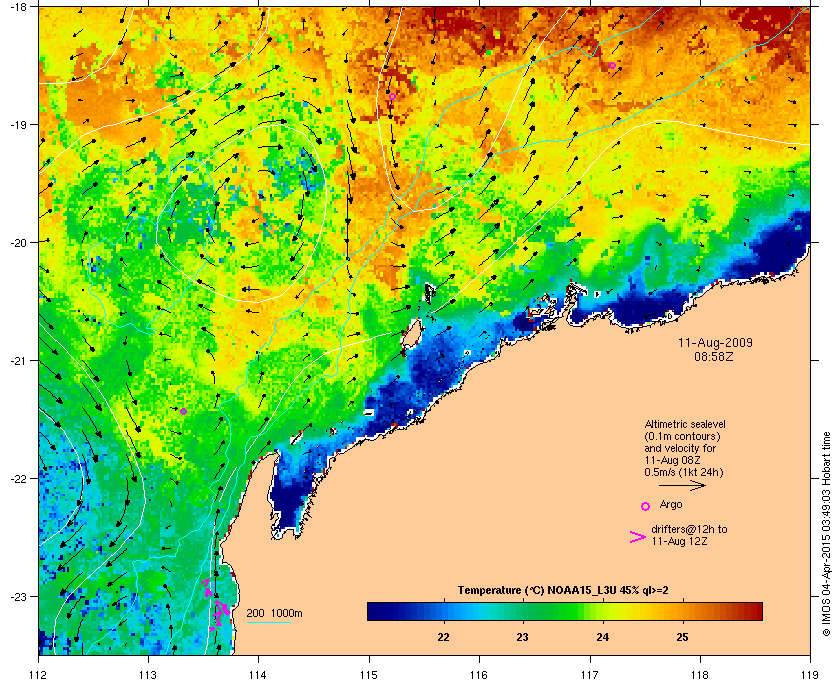The width and height of the screenshot is (840, 680).
Task: Click latitude axis label -20
Action: 17,242
